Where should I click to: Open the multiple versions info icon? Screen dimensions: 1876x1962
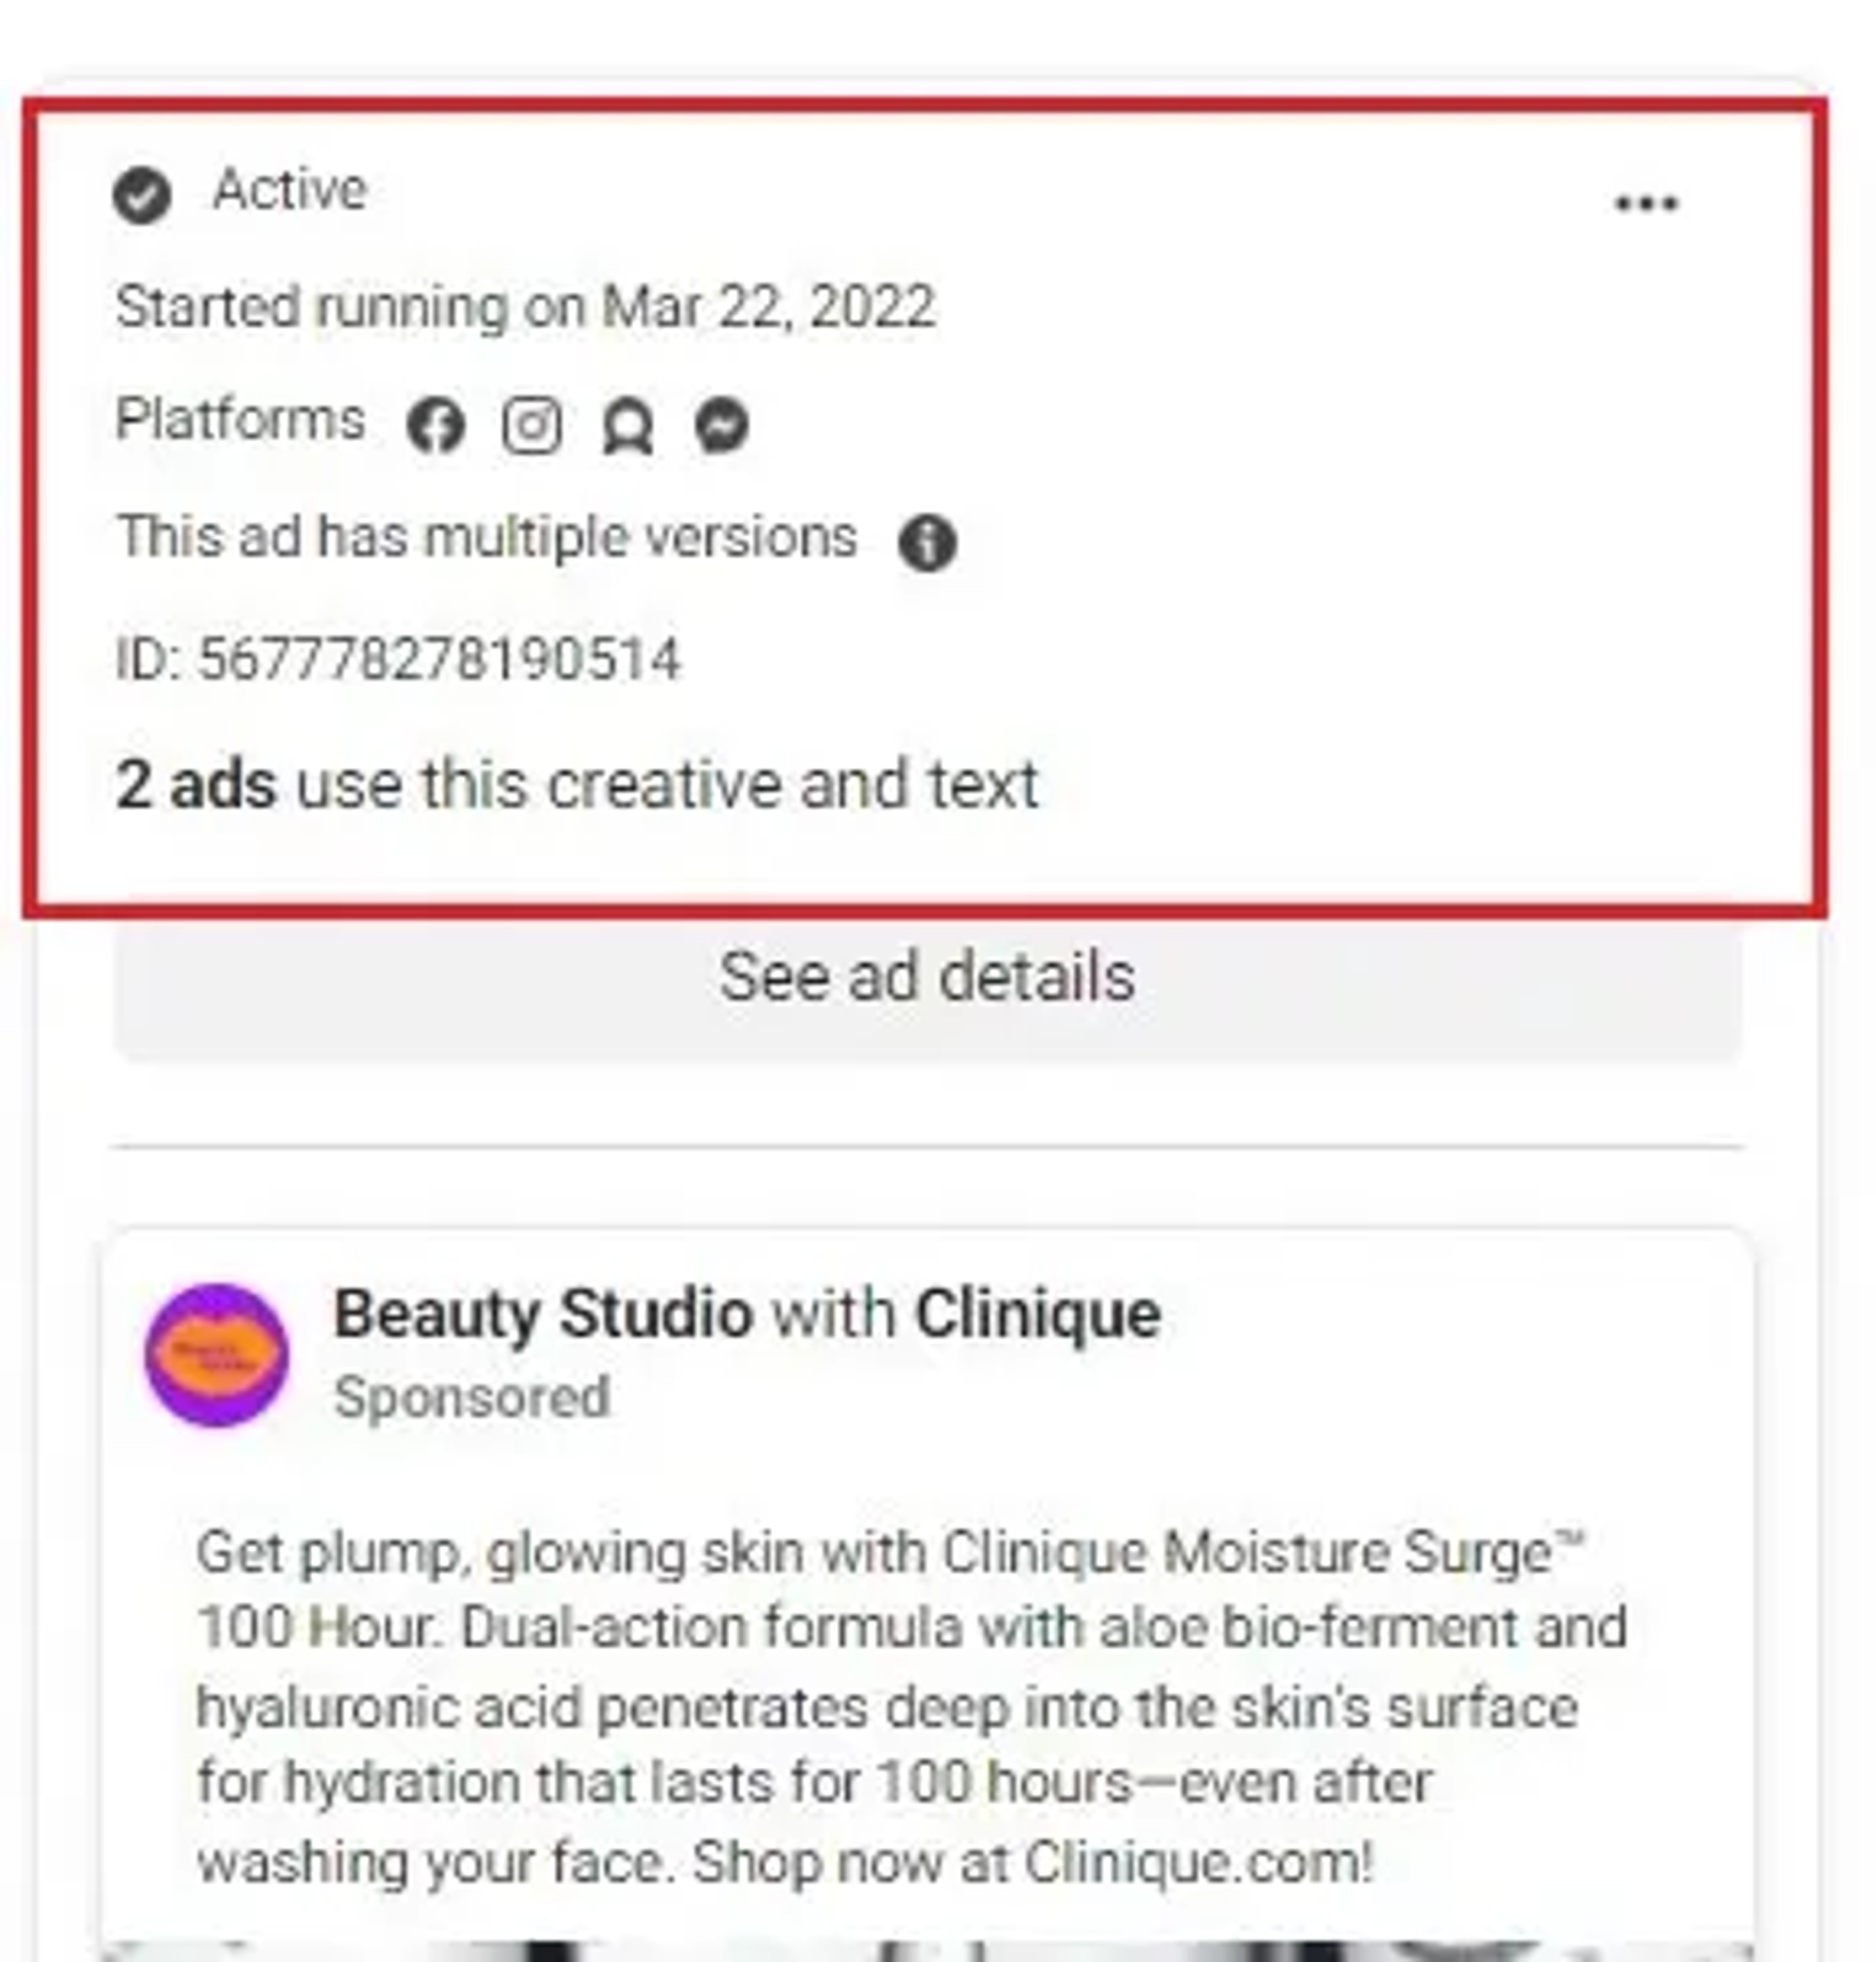click(x=927, y=543)
